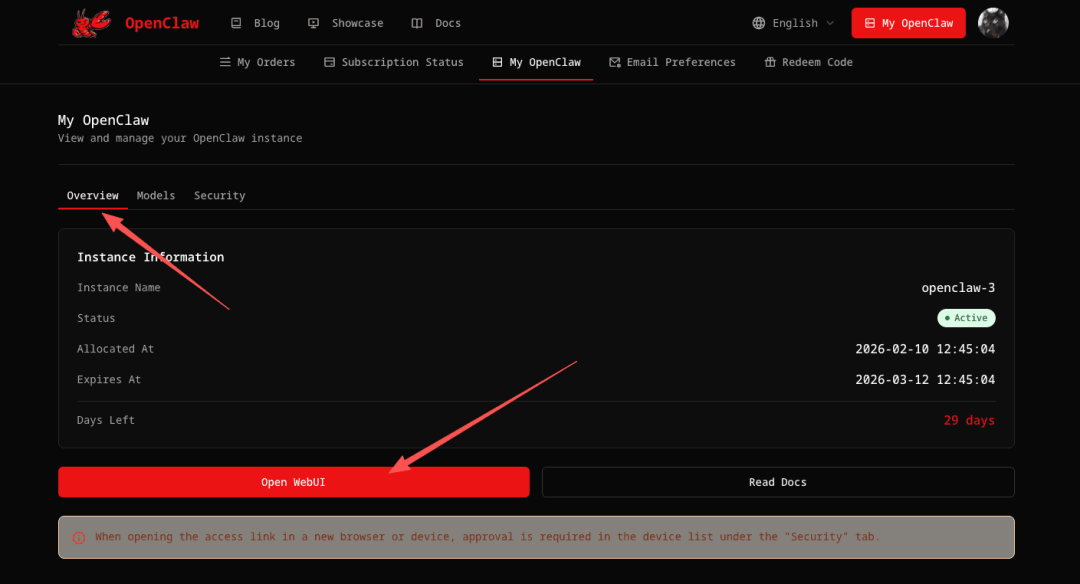1080x584 pixels.
Task: Click the globe language icon
Action: click(759, 23)
